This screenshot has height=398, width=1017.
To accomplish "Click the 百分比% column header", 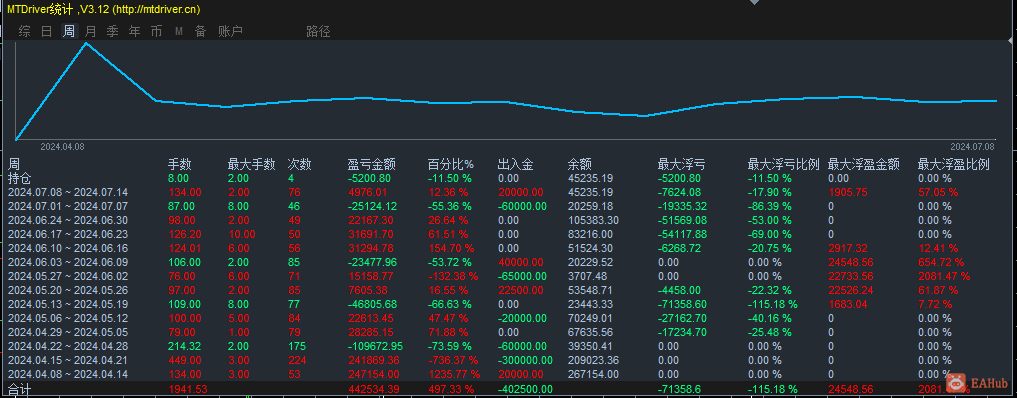I will pyautogui.click(x=451, y=165).
